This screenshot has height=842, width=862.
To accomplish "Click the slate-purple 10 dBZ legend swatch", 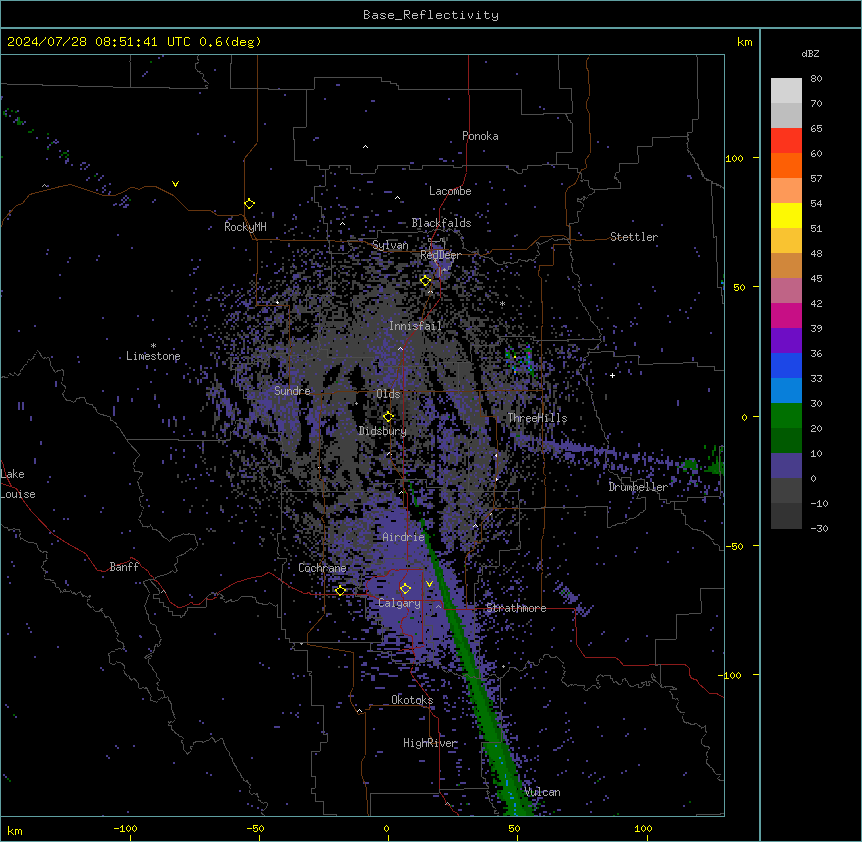I will (x=786, y=466).
